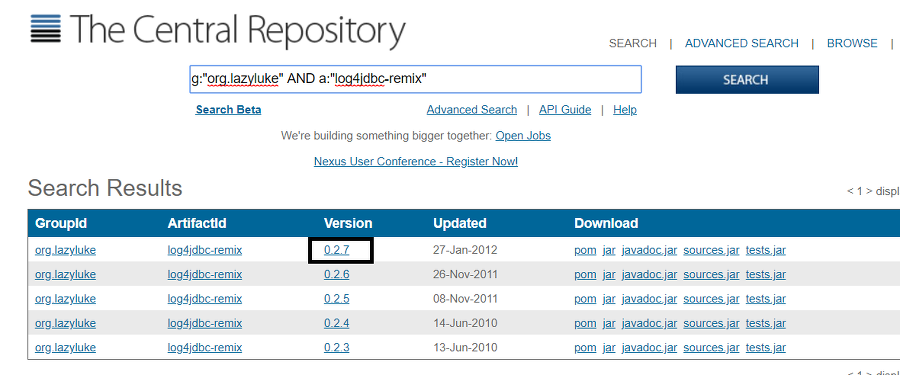Open version 0.2.7 link

[336, 250]
